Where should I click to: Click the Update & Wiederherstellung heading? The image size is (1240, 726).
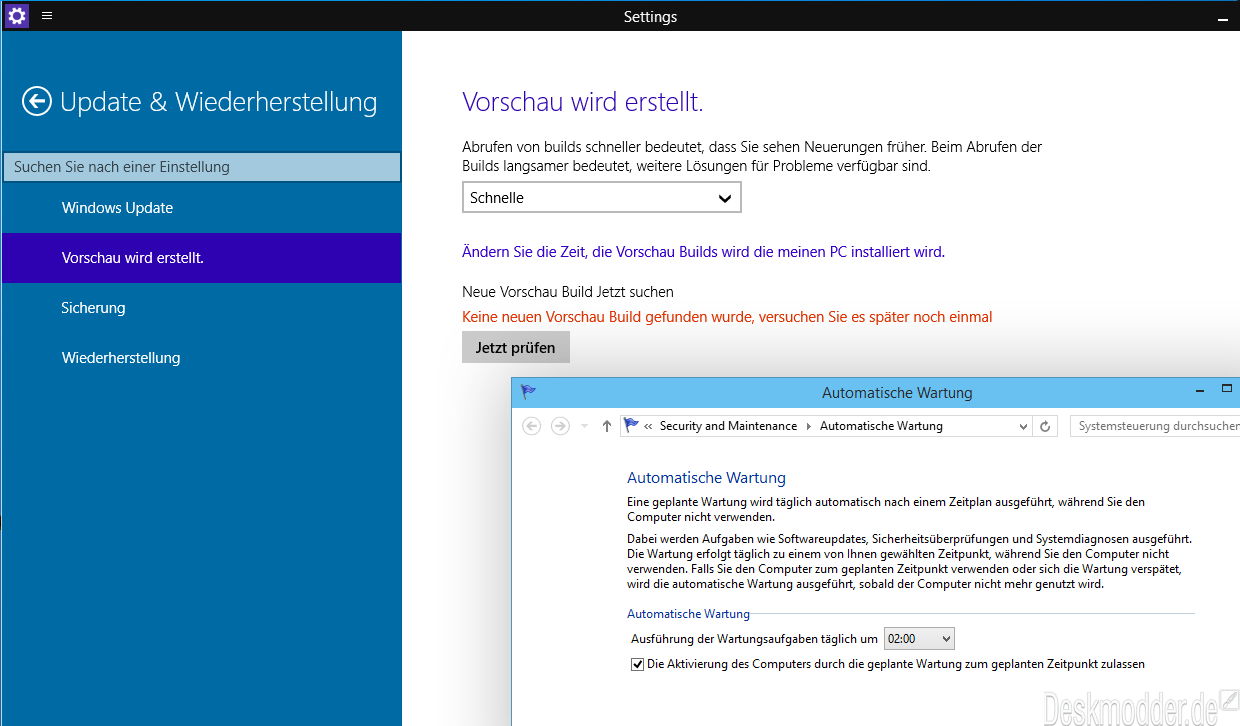click(x=219, y=102)
